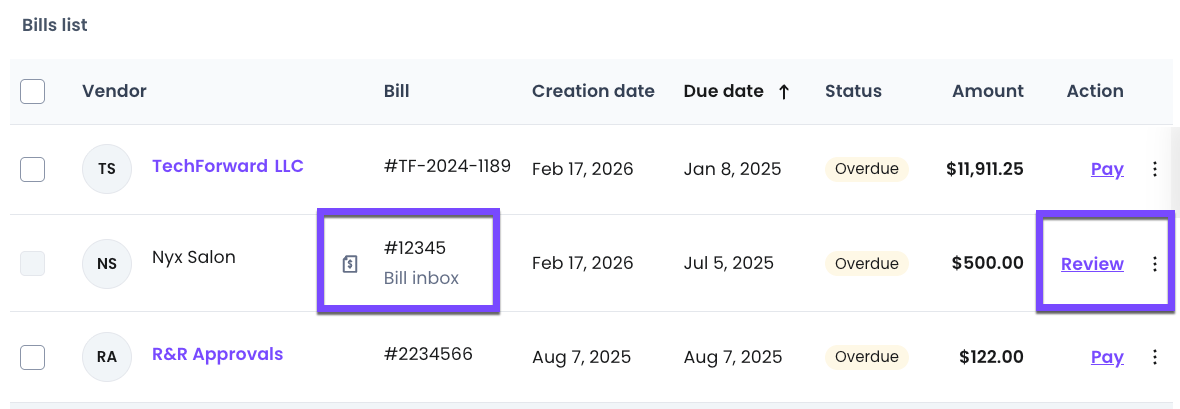Click the Status column header

click(853, 91)
